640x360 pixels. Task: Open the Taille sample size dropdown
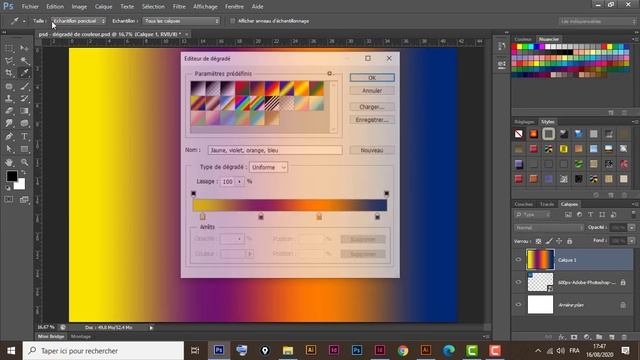point(78,21)
